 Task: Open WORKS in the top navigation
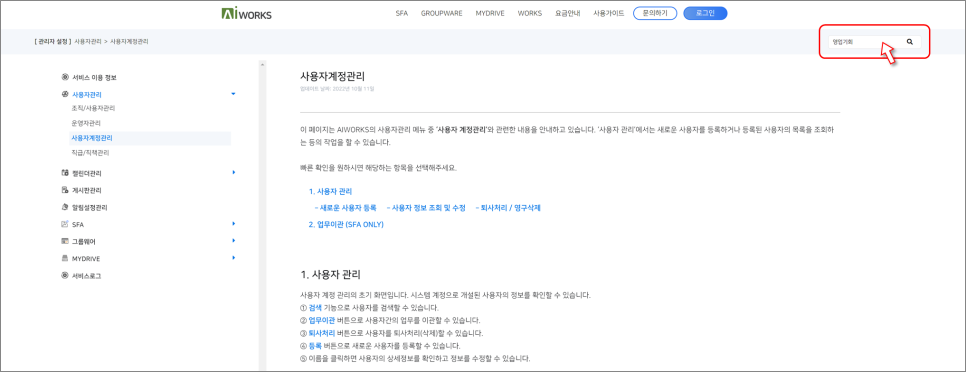click(x=530, y=13)
